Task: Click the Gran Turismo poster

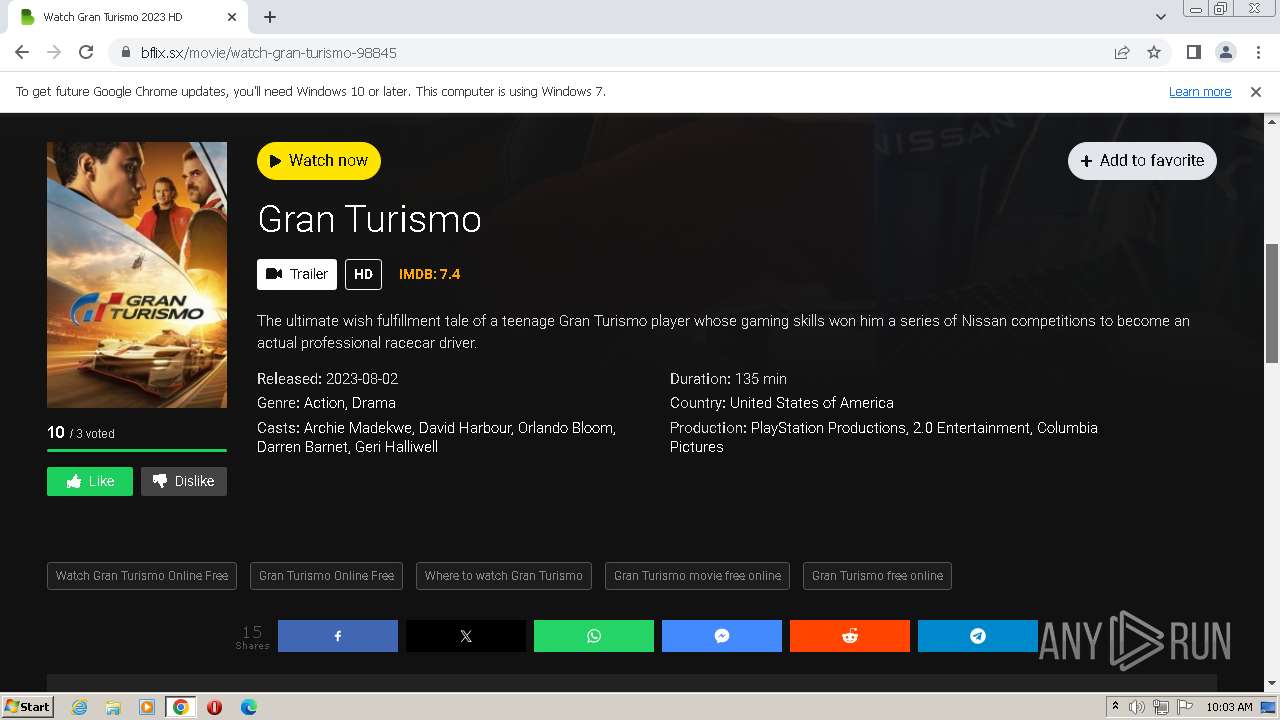Action: coord(137,275)
